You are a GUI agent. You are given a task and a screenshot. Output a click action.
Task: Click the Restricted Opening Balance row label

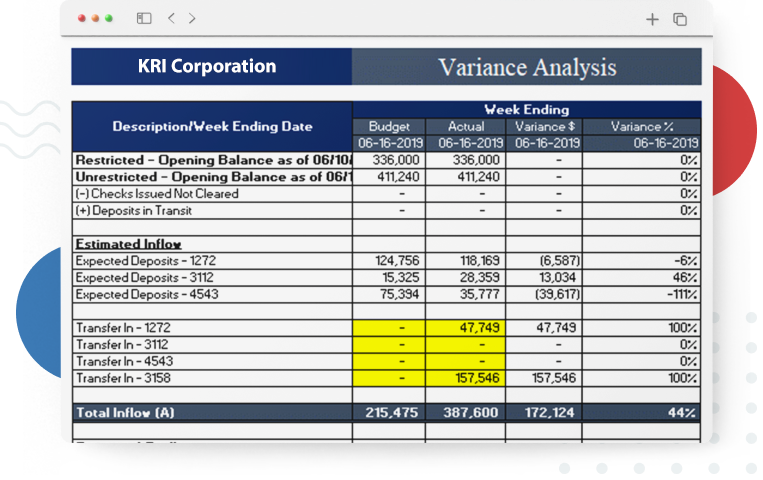[x=212, y=160]
